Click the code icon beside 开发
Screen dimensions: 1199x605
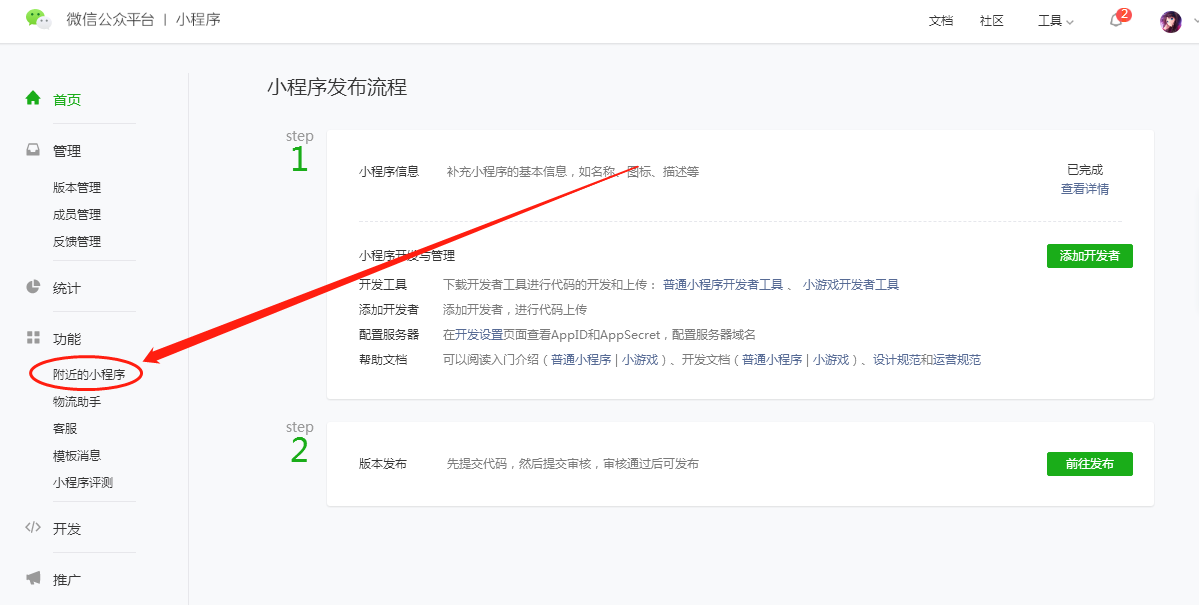[33, 528]
